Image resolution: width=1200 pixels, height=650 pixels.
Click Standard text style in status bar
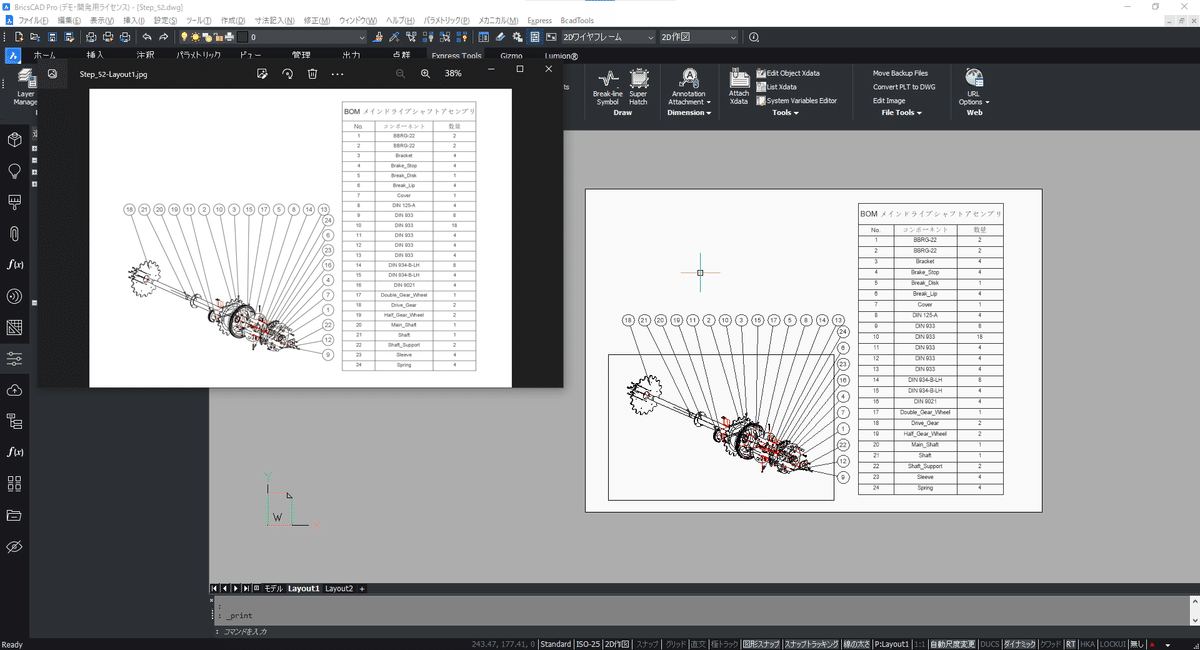(x=556, y=644)
